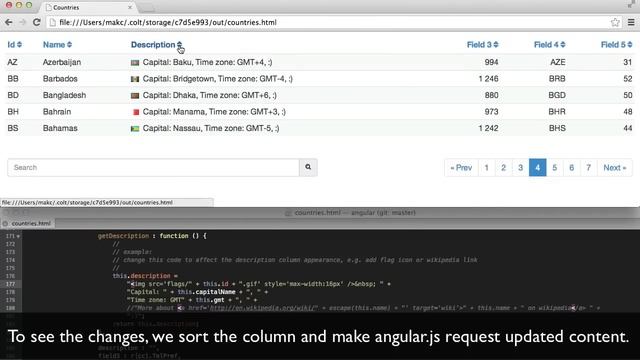Sort the table by Field 4
Viewport: 640px width, 360px height.
tap(549, 44)
